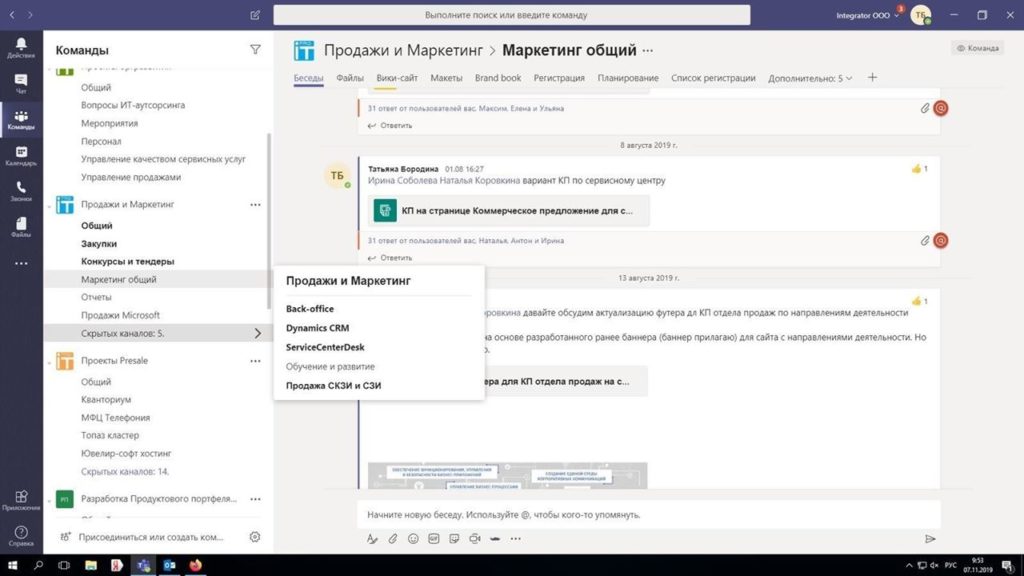Expand hidden channels Скрытых каналов: 5

pyautogui.click(x=157, y=333)
